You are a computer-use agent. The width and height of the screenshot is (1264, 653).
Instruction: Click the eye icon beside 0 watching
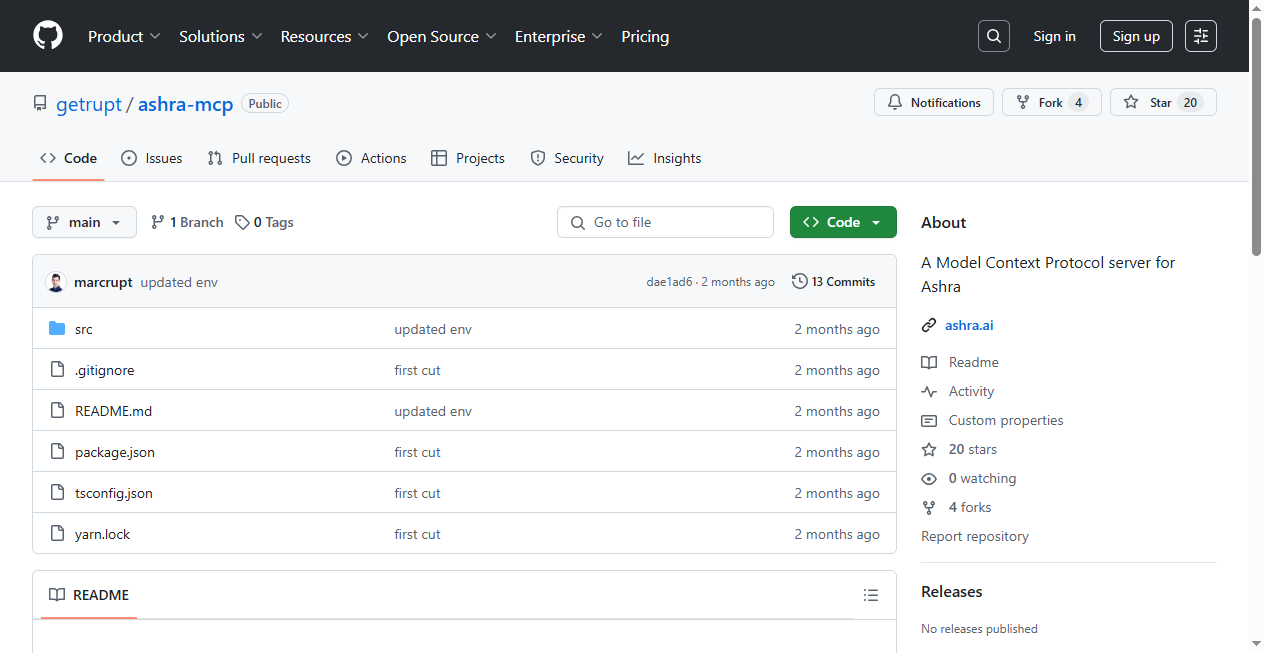click(929, 478)
